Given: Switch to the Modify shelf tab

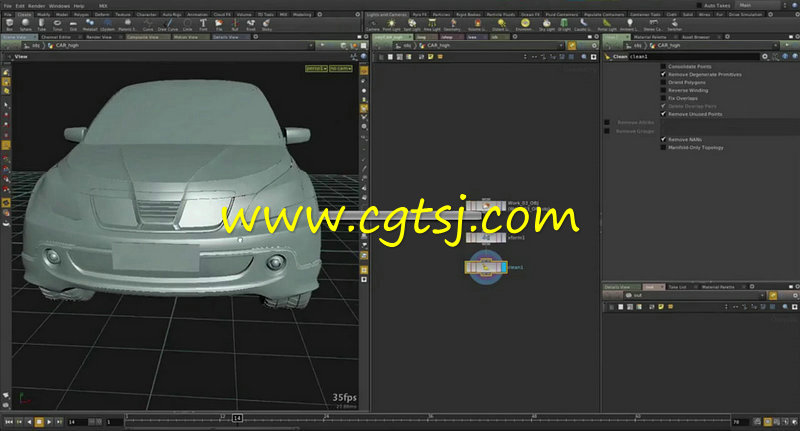Looking at the screenshot, I should (44, 14).
